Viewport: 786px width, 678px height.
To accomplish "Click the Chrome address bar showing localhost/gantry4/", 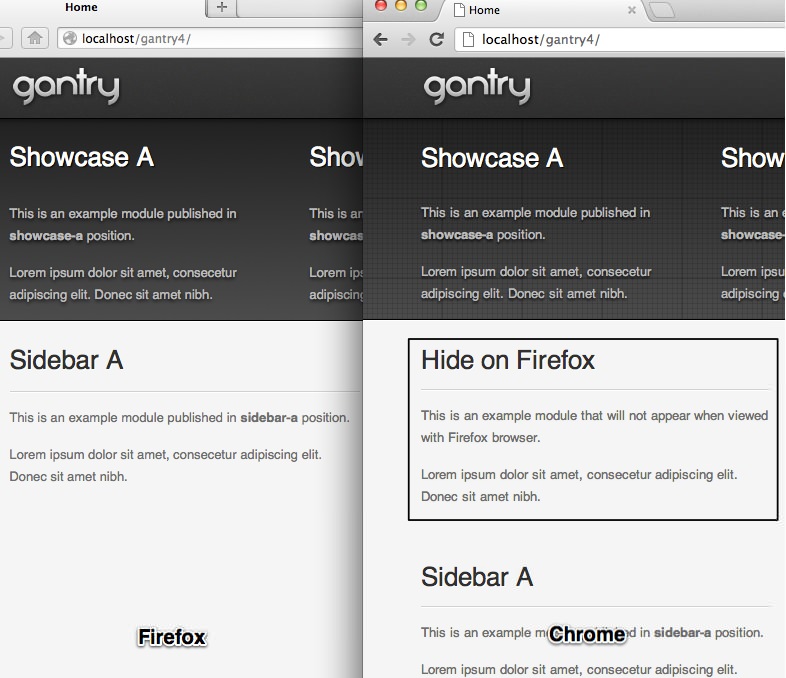I will pyautogui.click(x=620, y=40).
